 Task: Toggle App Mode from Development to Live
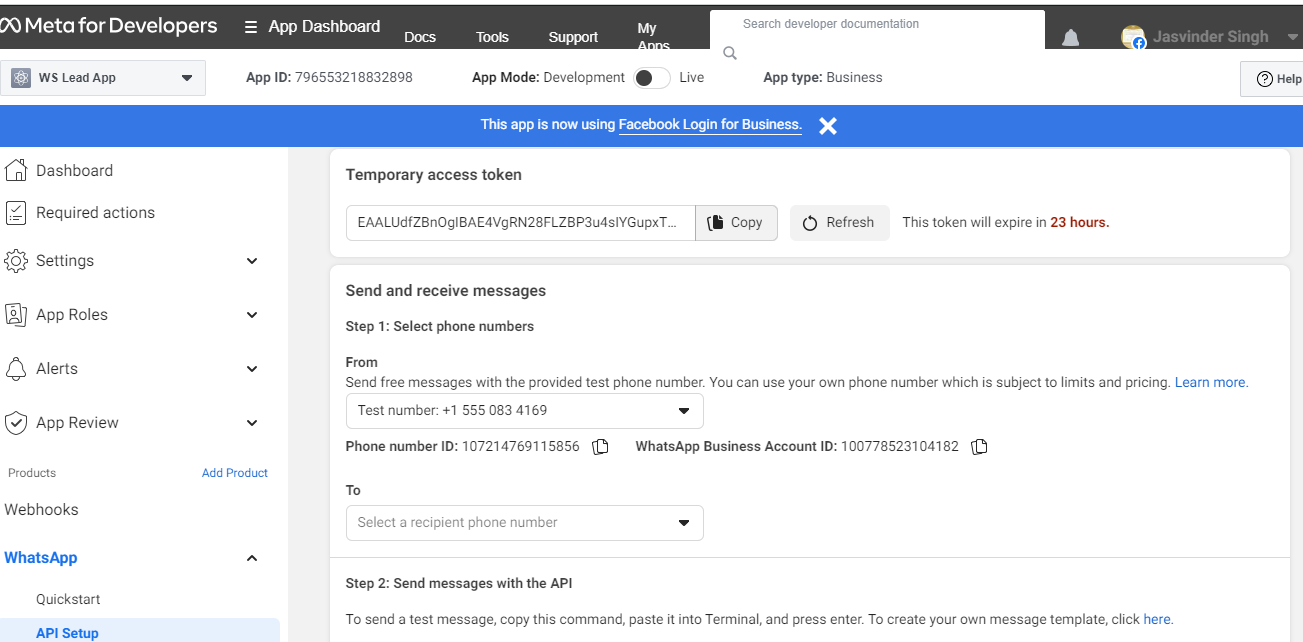coord(652,78)
